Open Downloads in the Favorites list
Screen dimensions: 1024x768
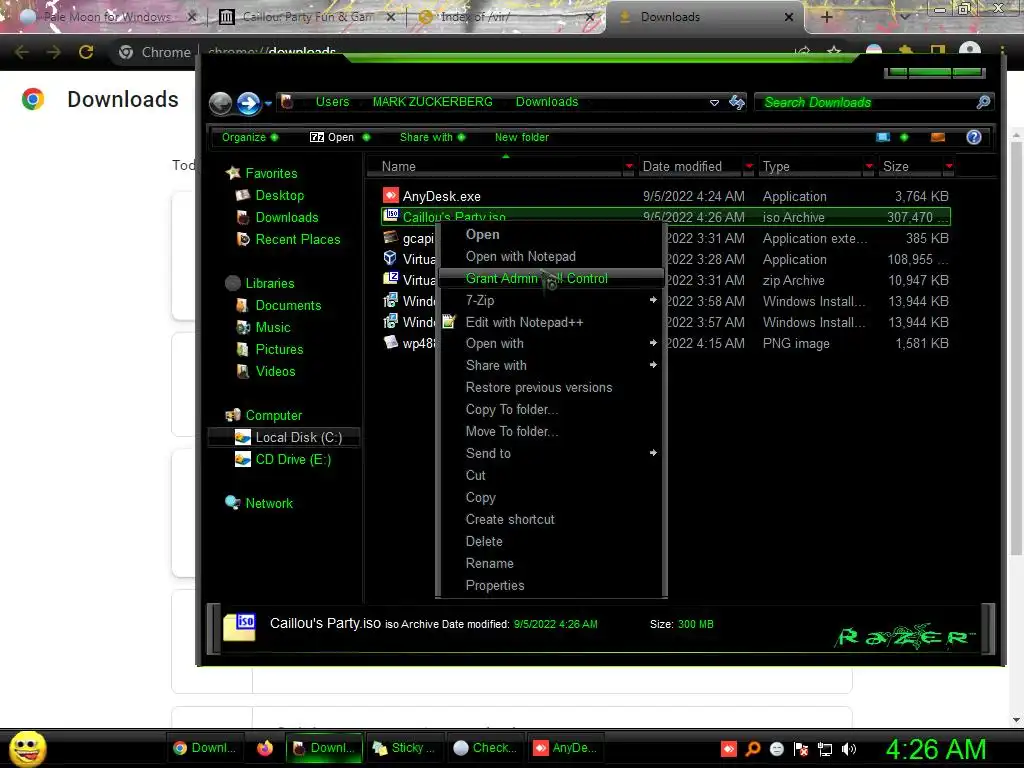click(x=287, y=217)
